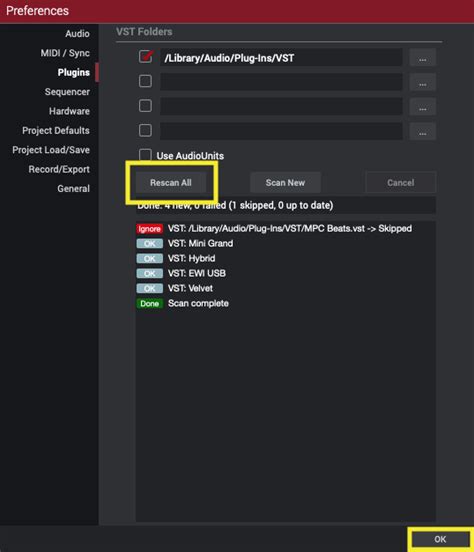
Task: Click the OK badge beside Mini Grand
Action: (x=150, y=244)
